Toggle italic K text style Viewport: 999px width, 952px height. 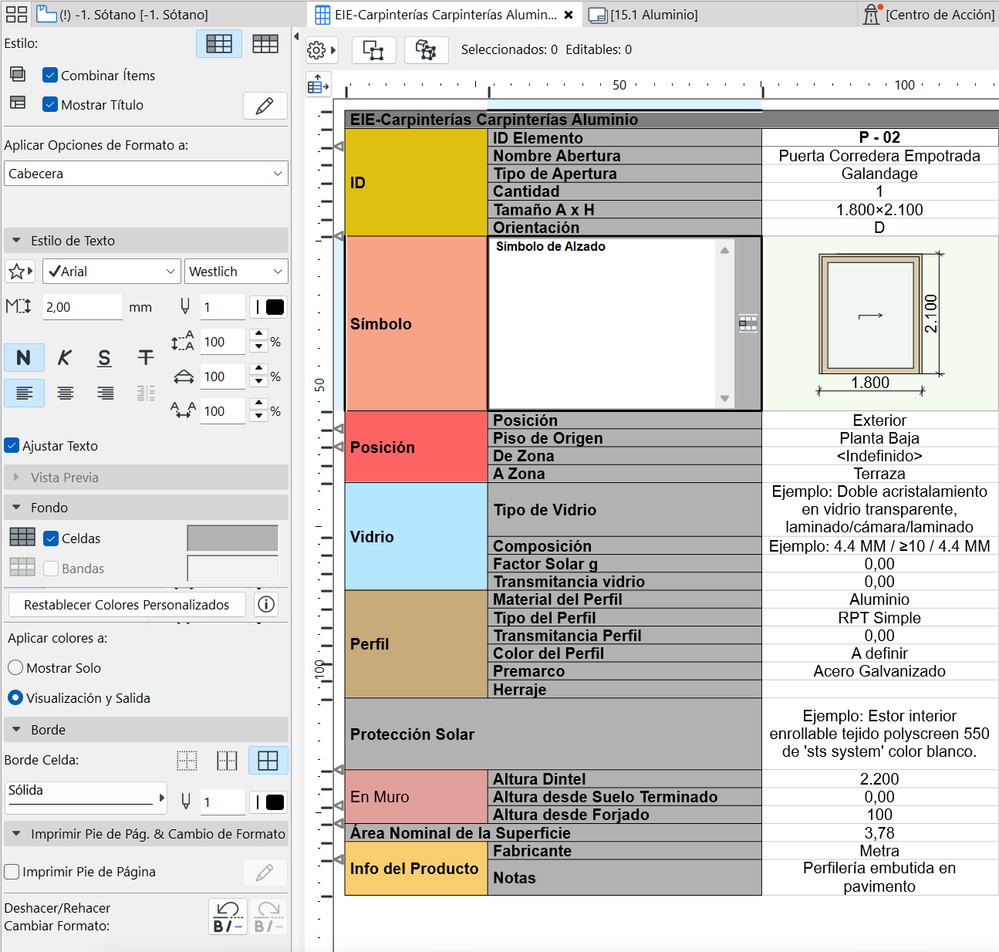65,358
